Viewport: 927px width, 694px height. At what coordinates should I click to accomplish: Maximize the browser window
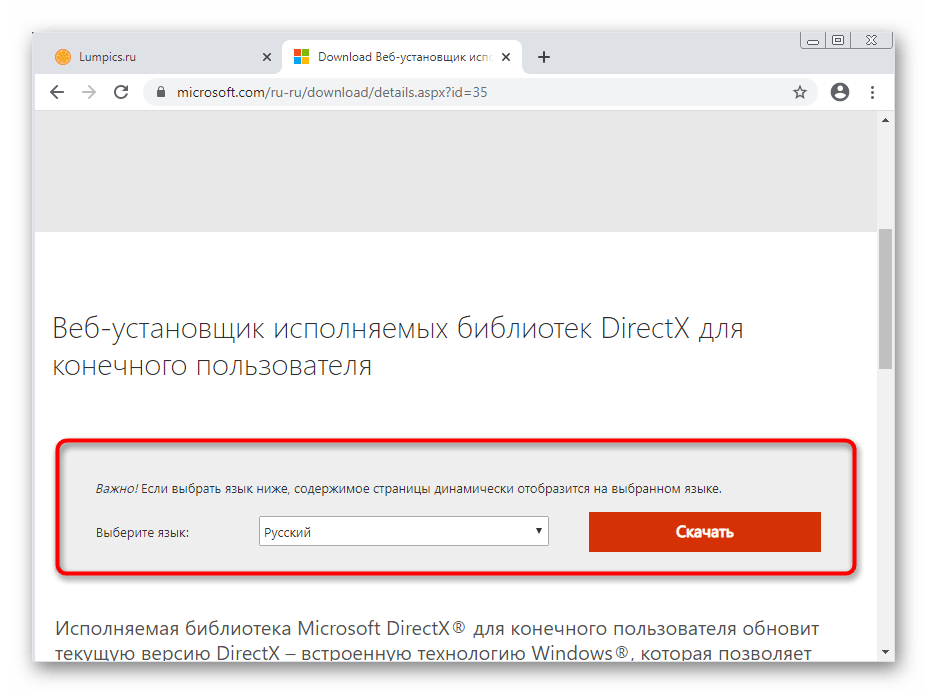click(x=838, y=40)
